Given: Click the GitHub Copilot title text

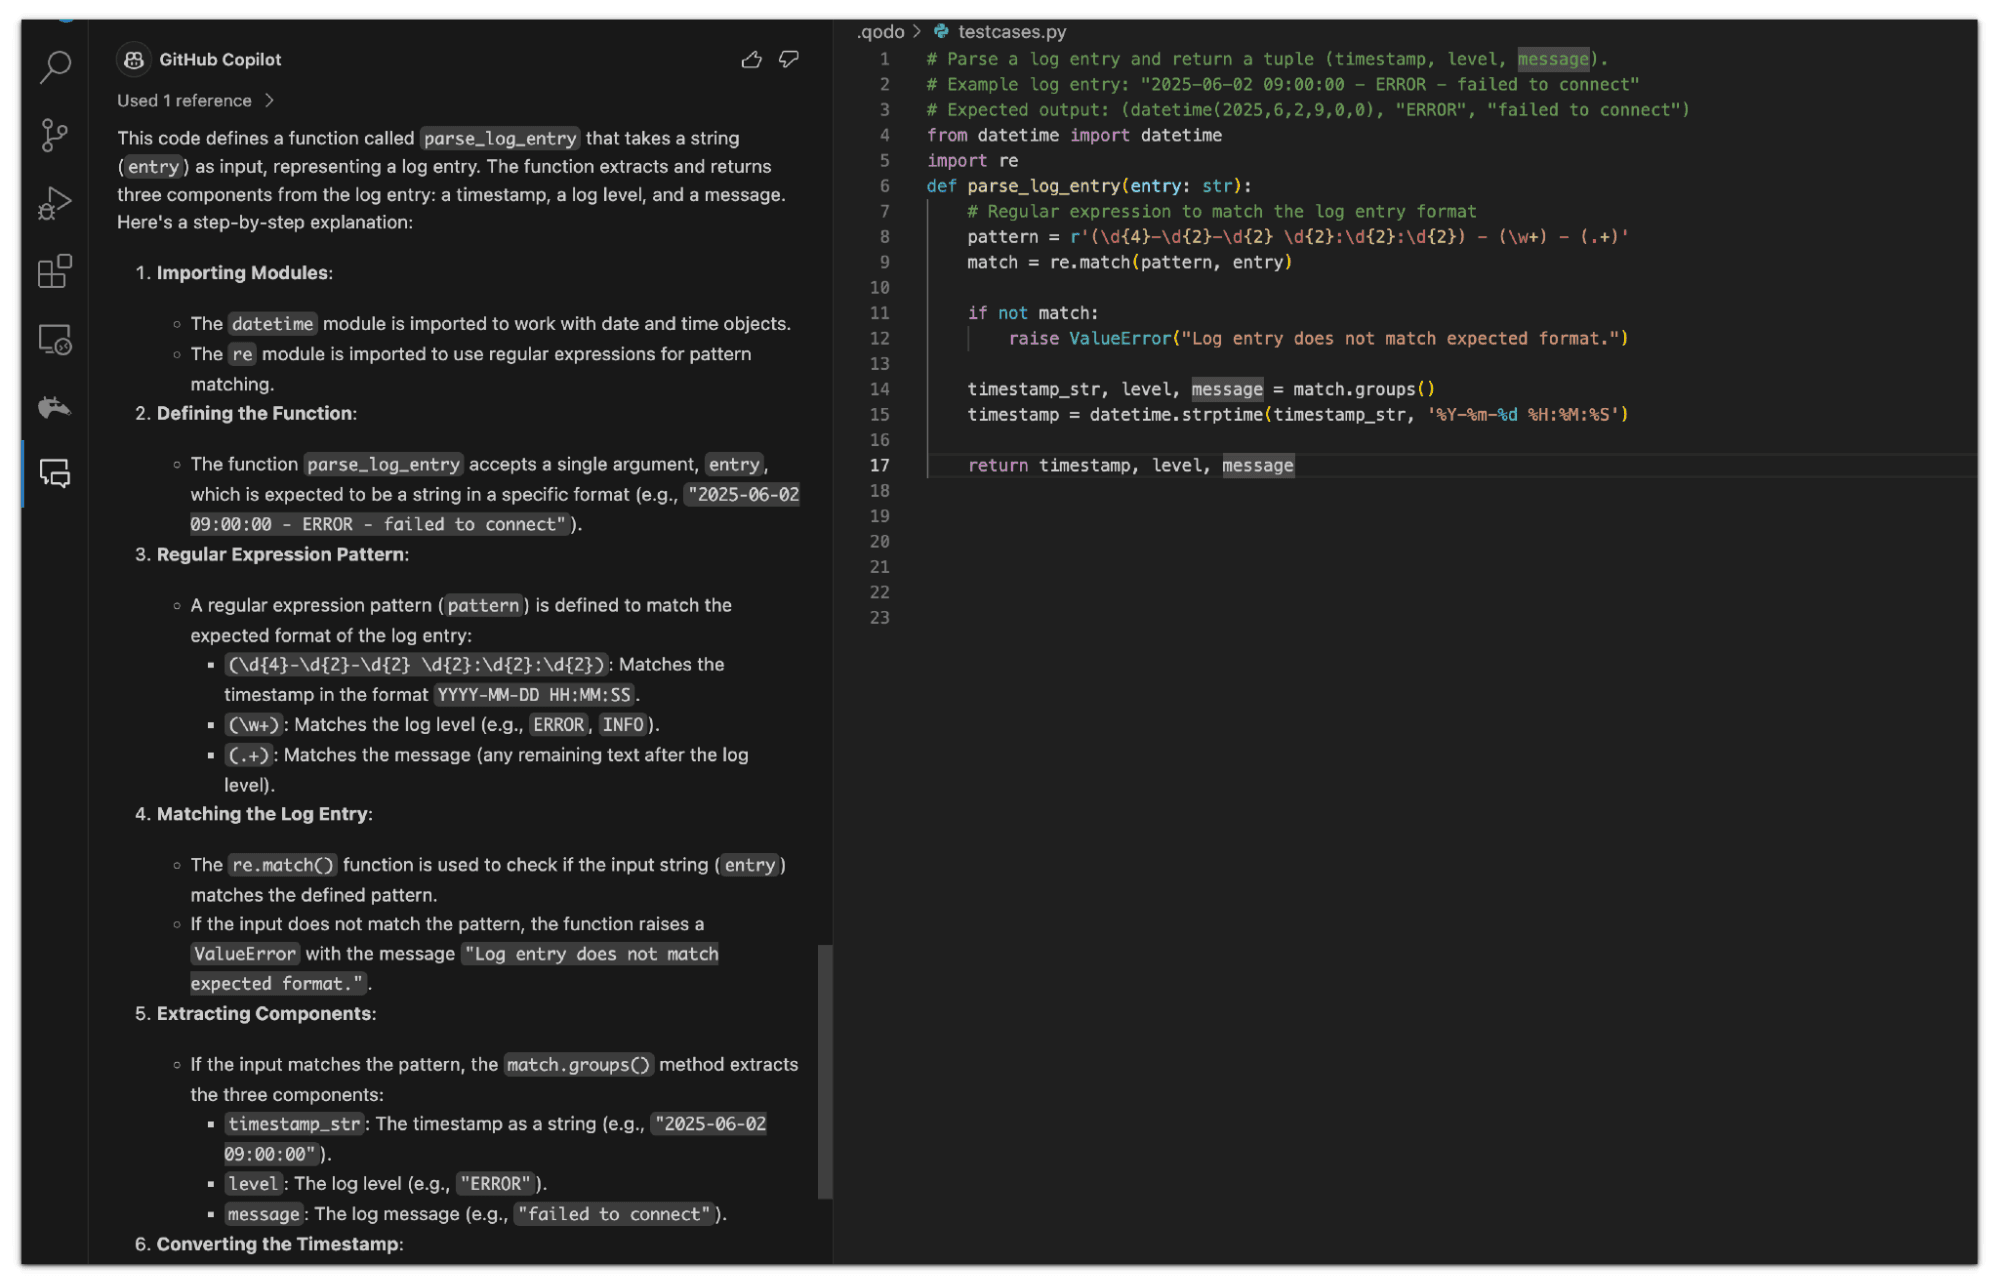Looking at the screenshot, I should click(220, 60).
